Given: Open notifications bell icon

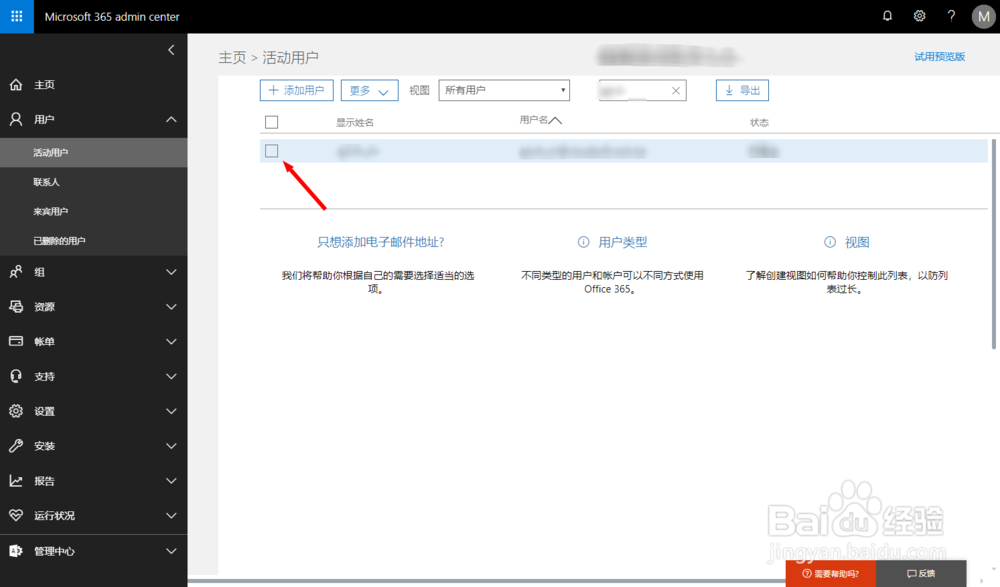Looking at the screenshot, I should pos(887,16).
